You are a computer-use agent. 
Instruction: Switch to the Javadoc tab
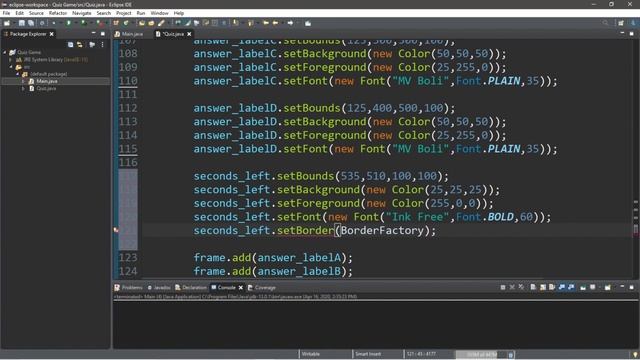click(x=159, y=287)
